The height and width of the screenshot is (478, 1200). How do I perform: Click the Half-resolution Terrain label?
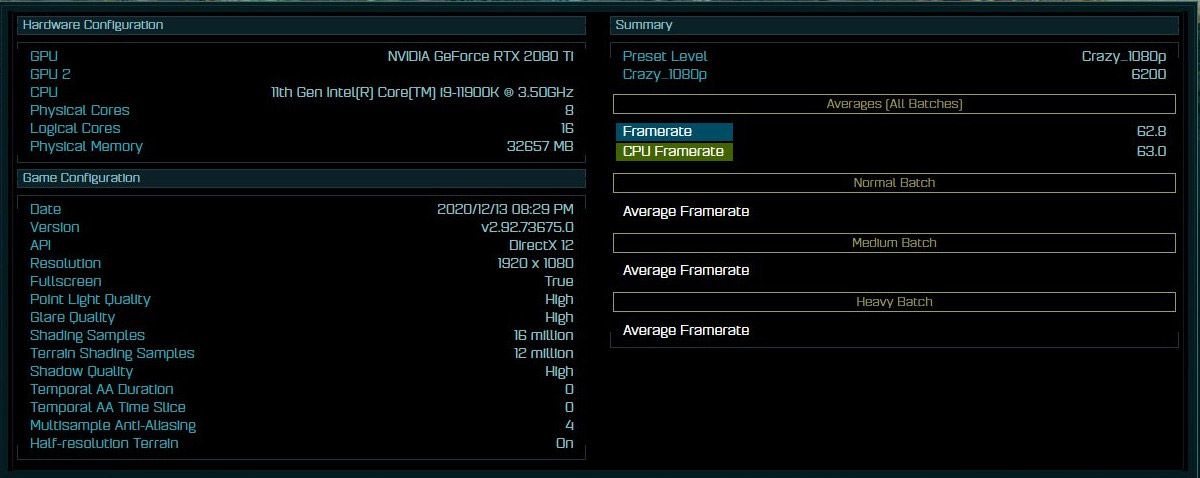pos(104,443)
